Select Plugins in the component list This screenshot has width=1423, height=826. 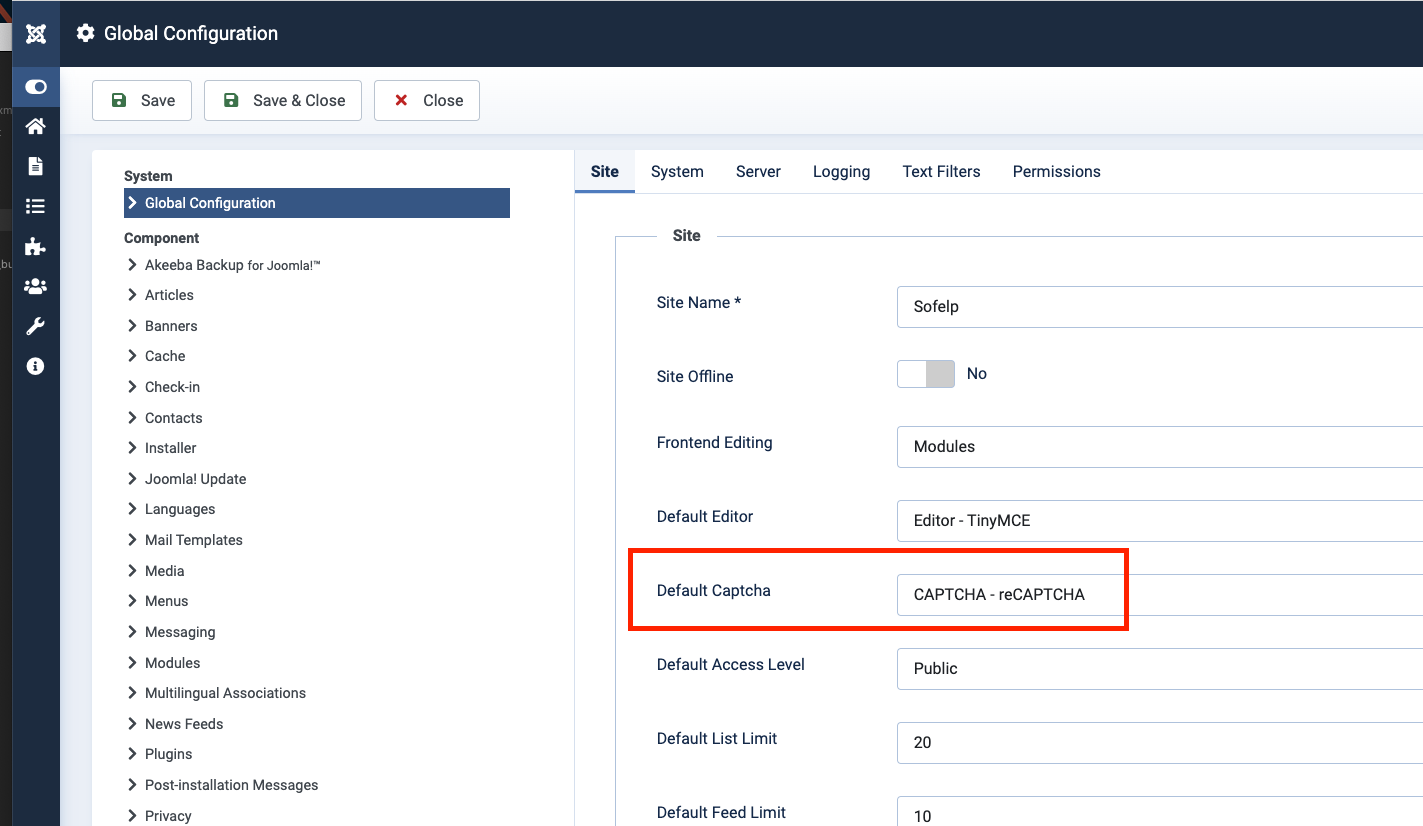point(168,754)
